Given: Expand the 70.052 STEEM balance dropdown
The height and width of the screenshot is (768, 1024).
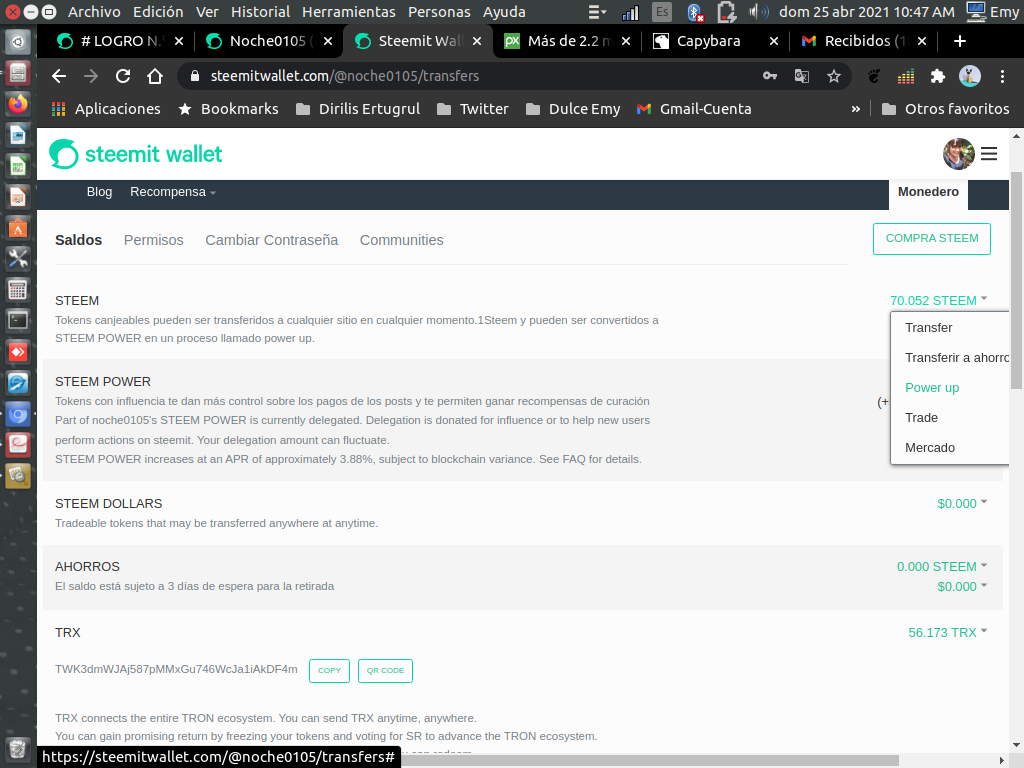Looking at the screenshot, I should (938, 300).
